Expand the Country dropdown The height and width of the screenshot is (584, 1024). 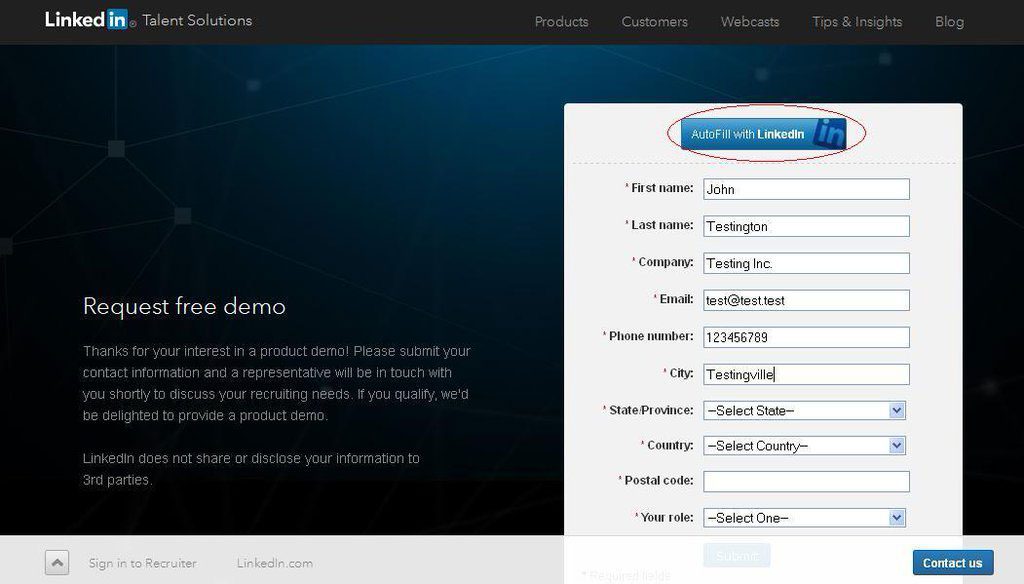tap(805, 446)
